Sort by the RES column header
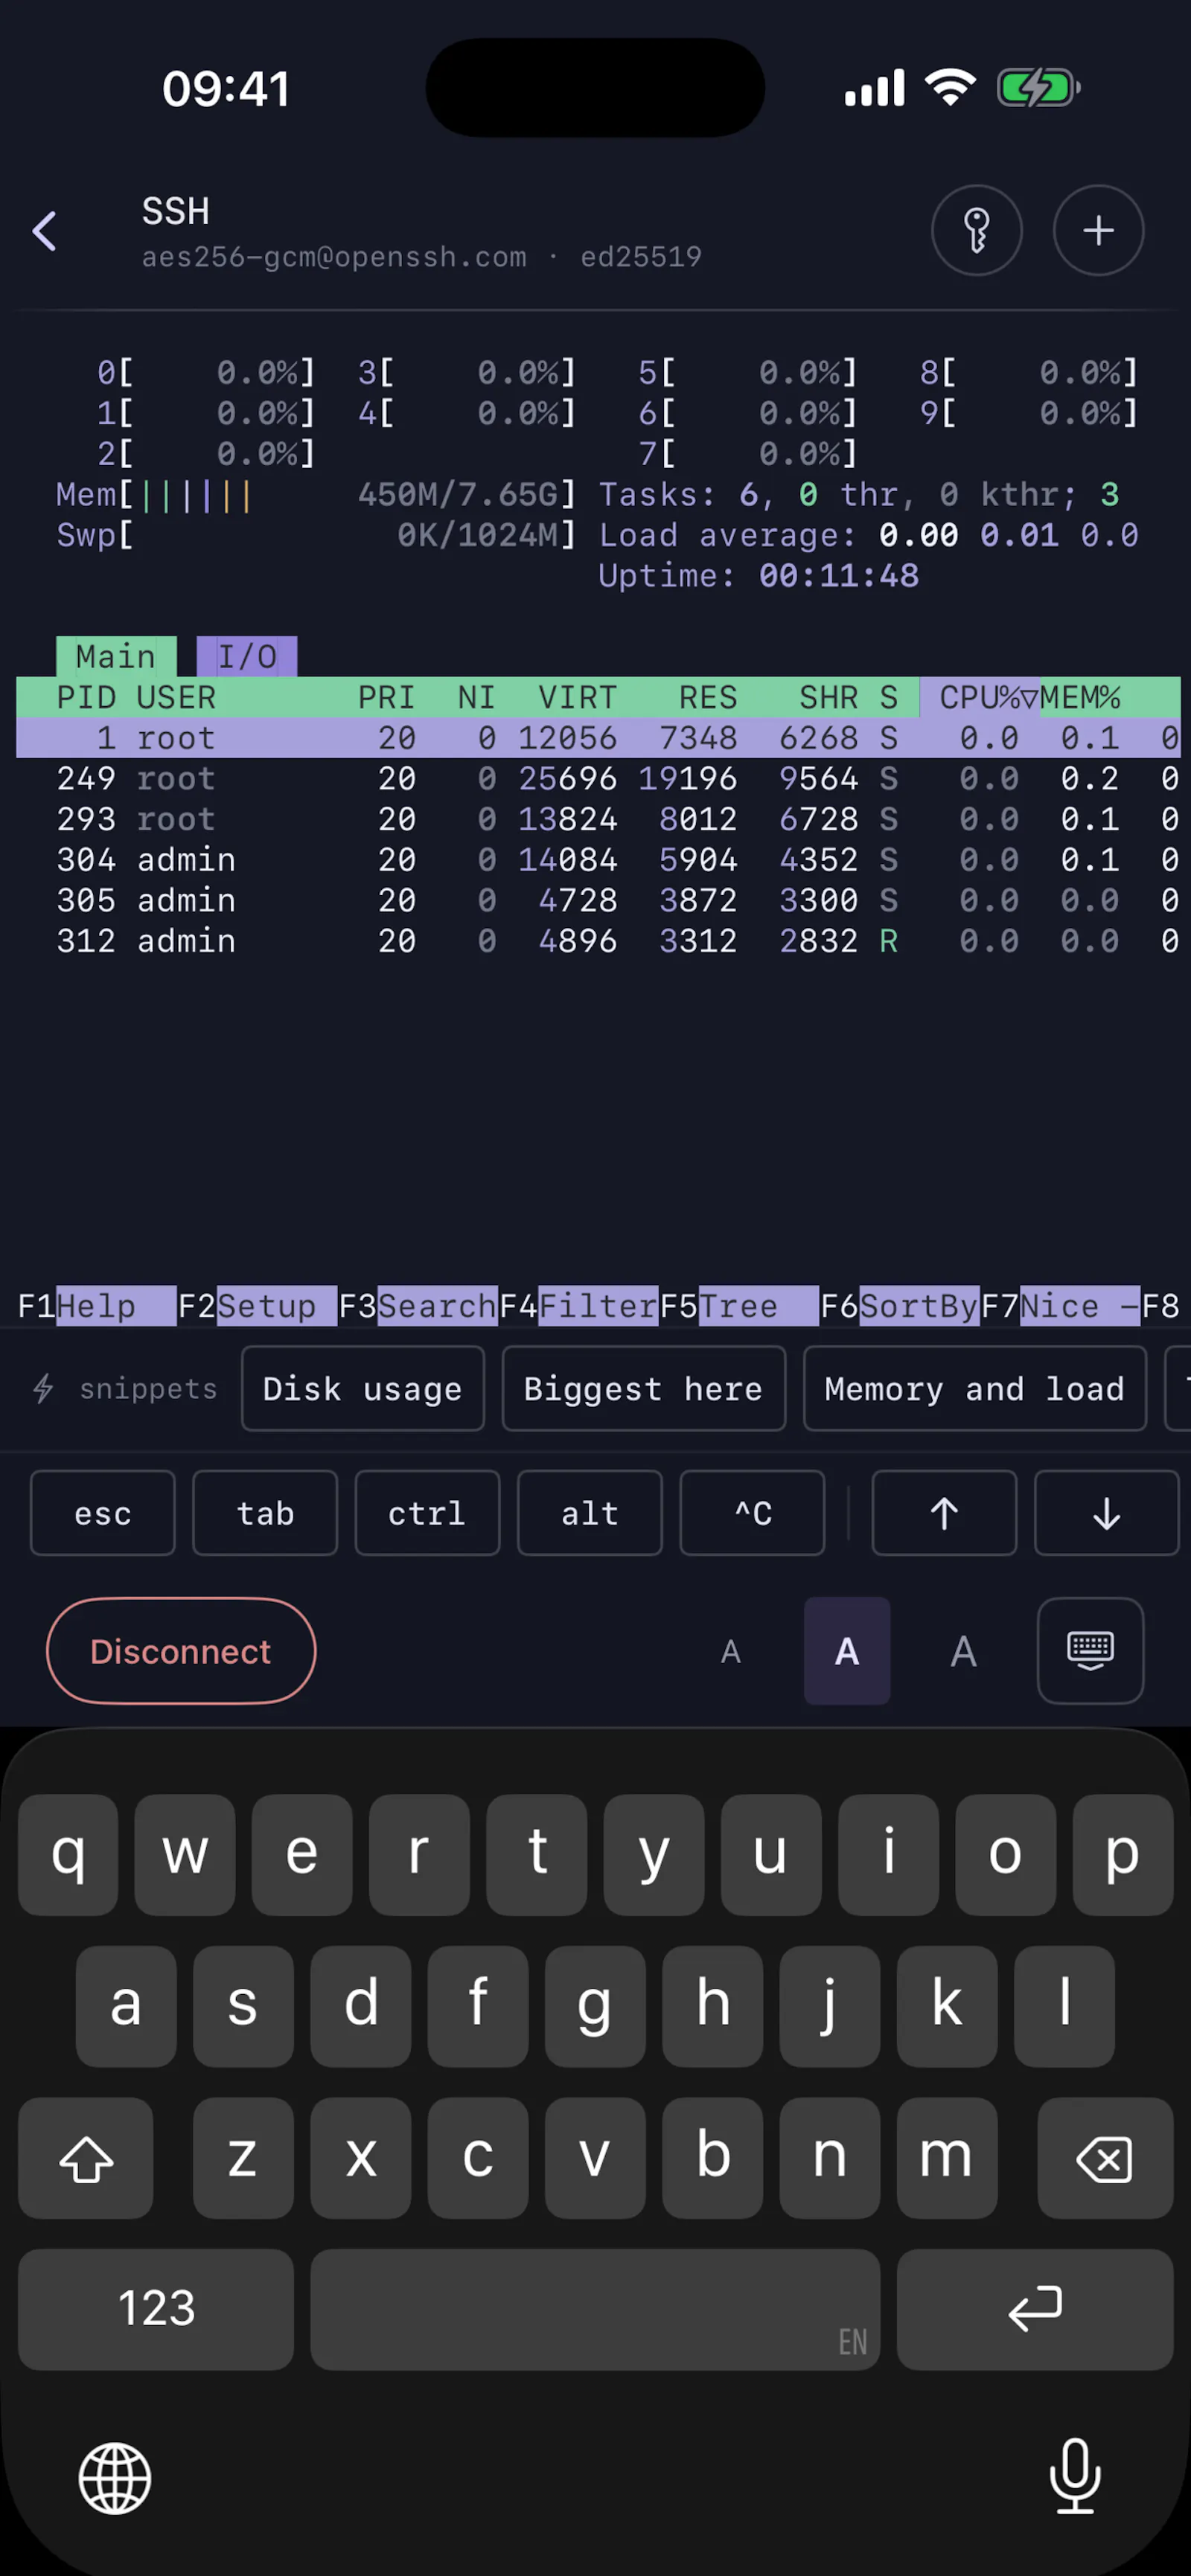The height and width of the screenshot is (2576, 1191). (x=708, y=697)
